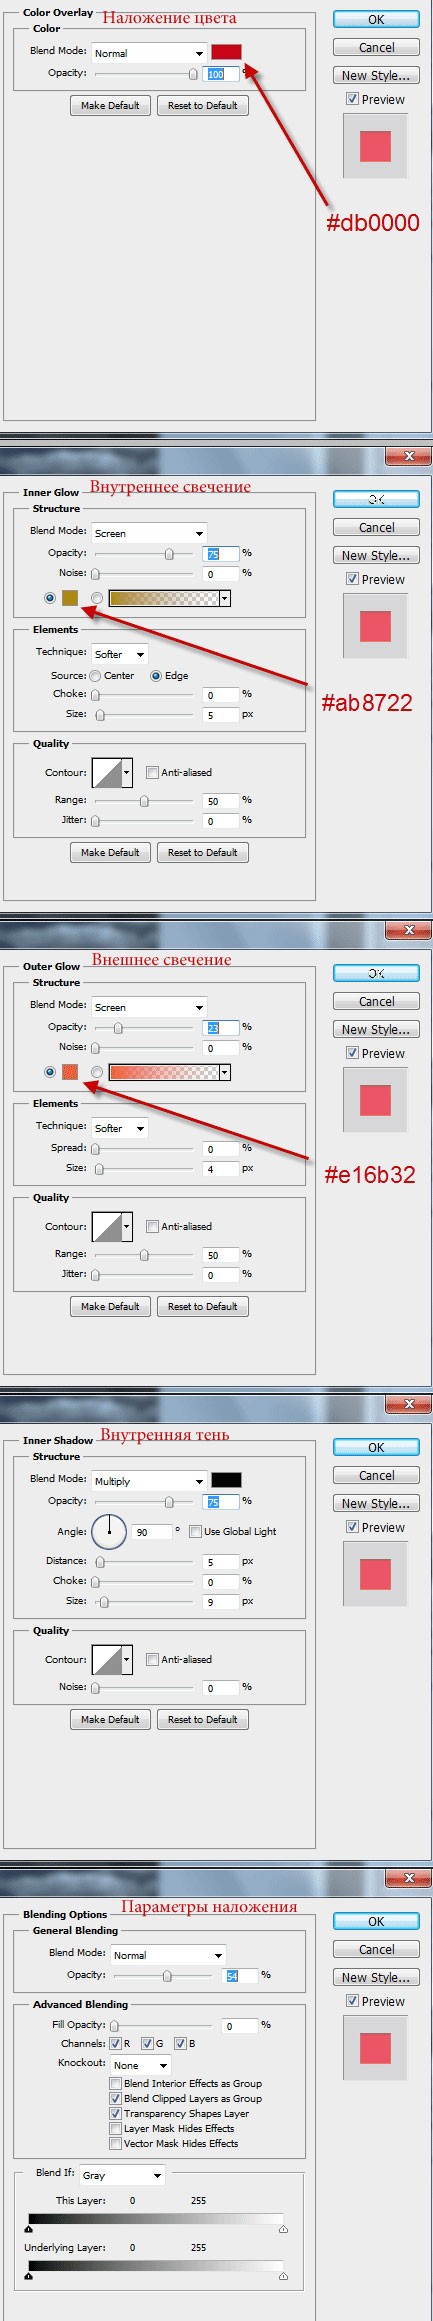
Task: Click the Inner Shadow Size value field
Action: click(x=221, y=1602)
